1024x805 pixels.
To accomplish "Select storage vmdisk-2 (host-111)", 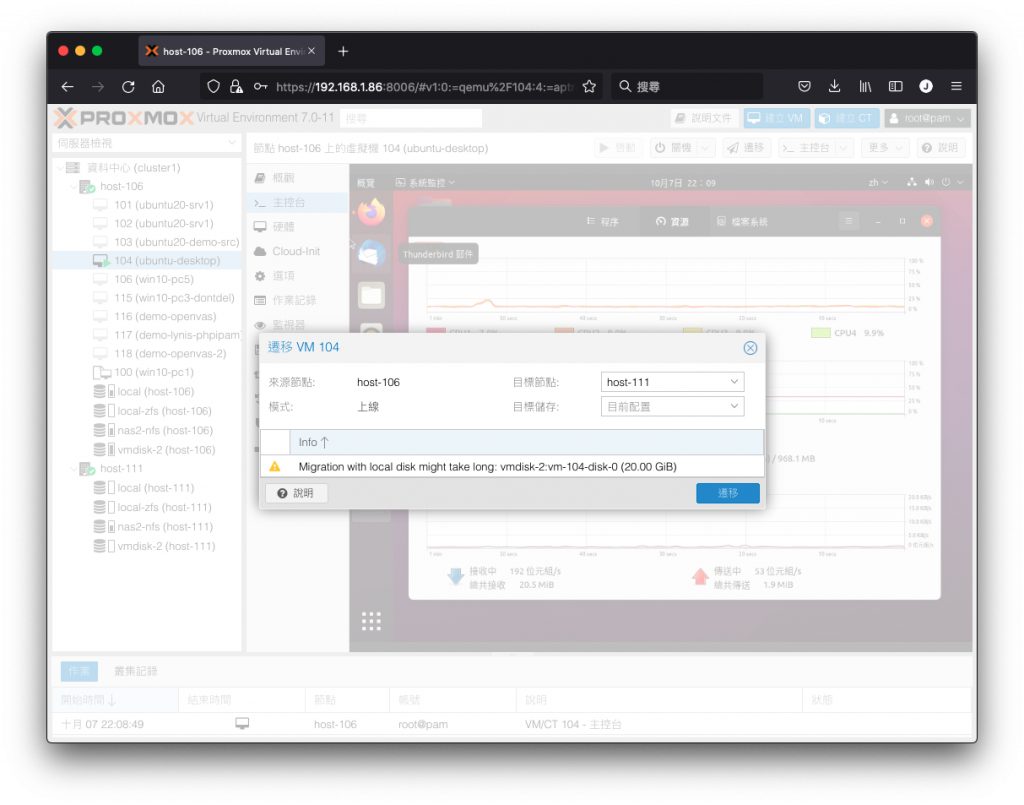I will [167, 546].
